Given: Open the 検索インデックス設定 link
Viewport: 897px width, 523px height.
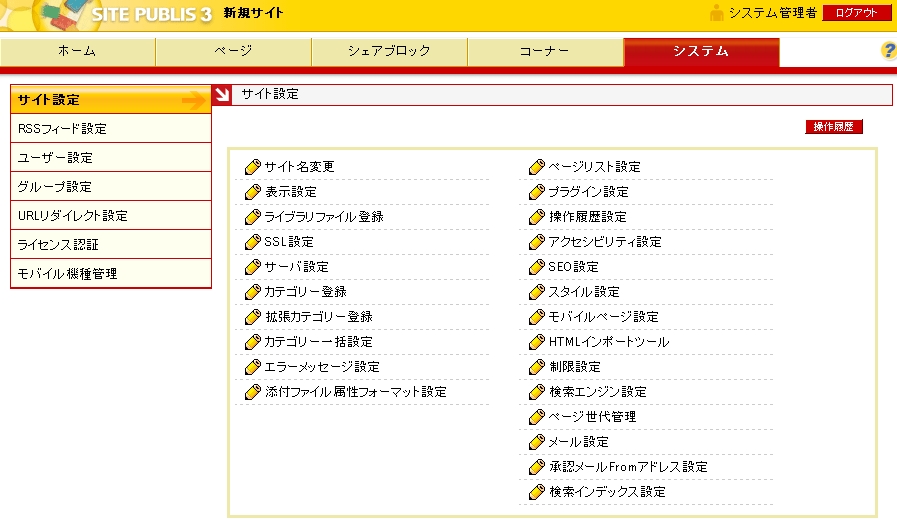Looking at the screenshot, I should coord(607,492).
